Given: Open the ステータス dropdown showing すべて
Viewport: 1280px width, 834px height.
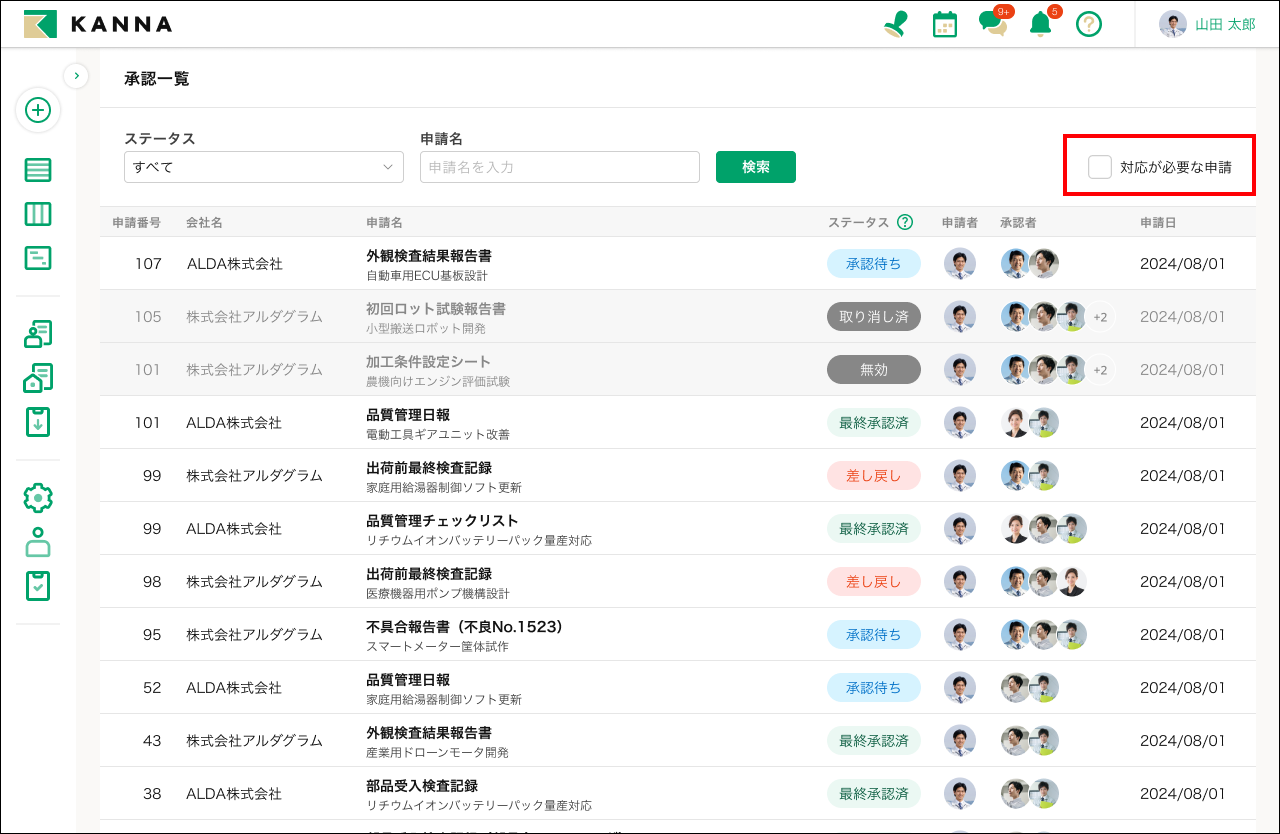Looking at the screenshot, I should click(x=263, y=167).
